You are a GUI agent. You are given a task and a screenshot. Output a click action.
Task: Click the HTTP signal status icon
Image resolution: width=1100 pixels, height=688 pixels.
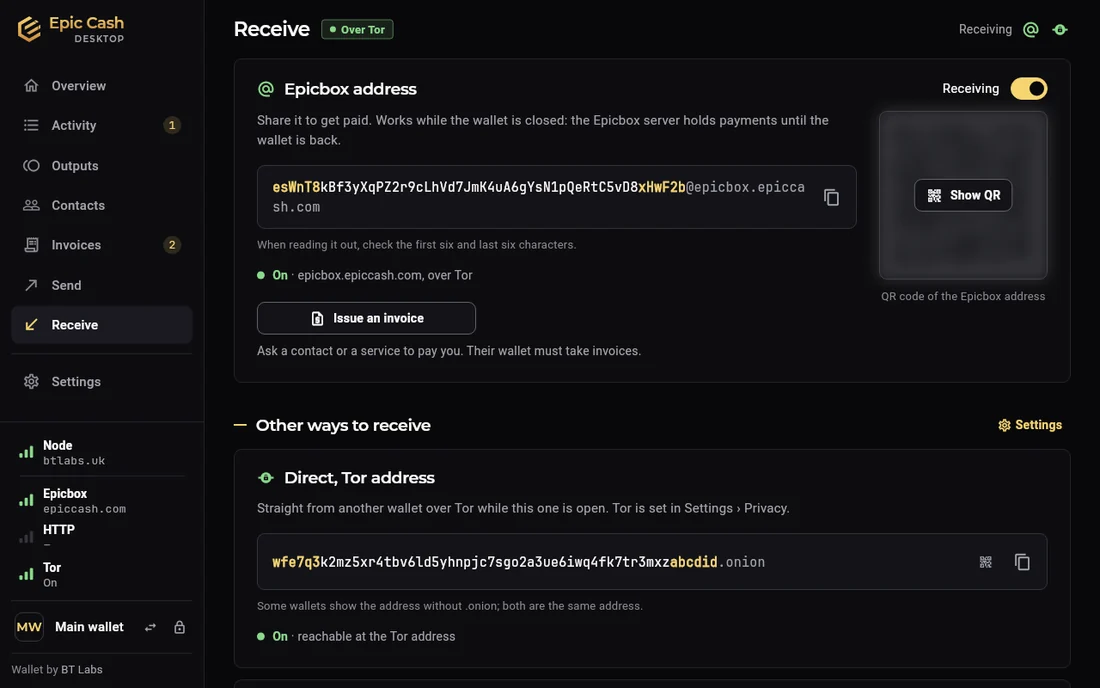[26, 537]
